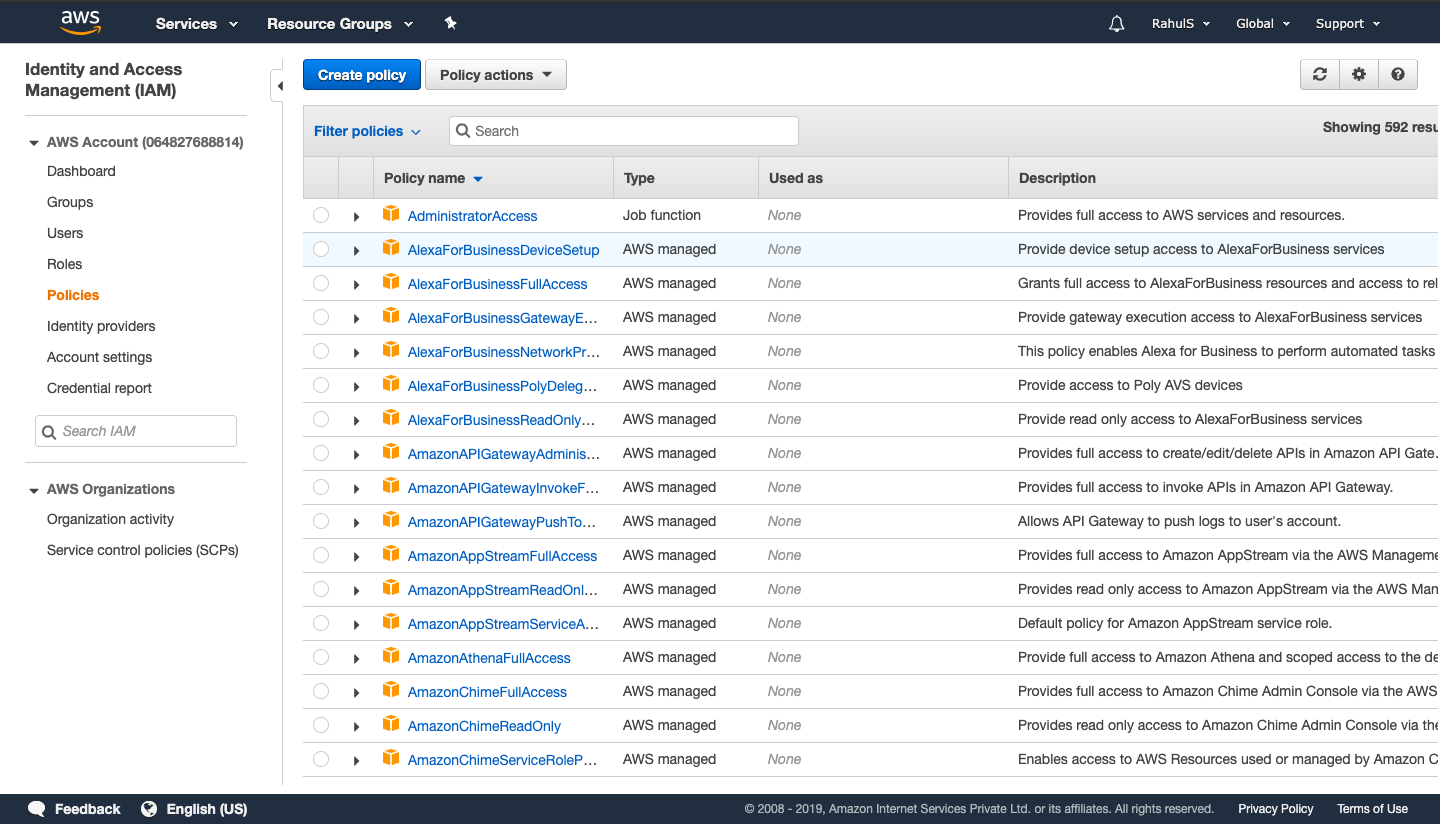Click the policy icon beside AdministratorAccess
The height and width of the screenshot is (824, 1440).
tap(391, 213)
